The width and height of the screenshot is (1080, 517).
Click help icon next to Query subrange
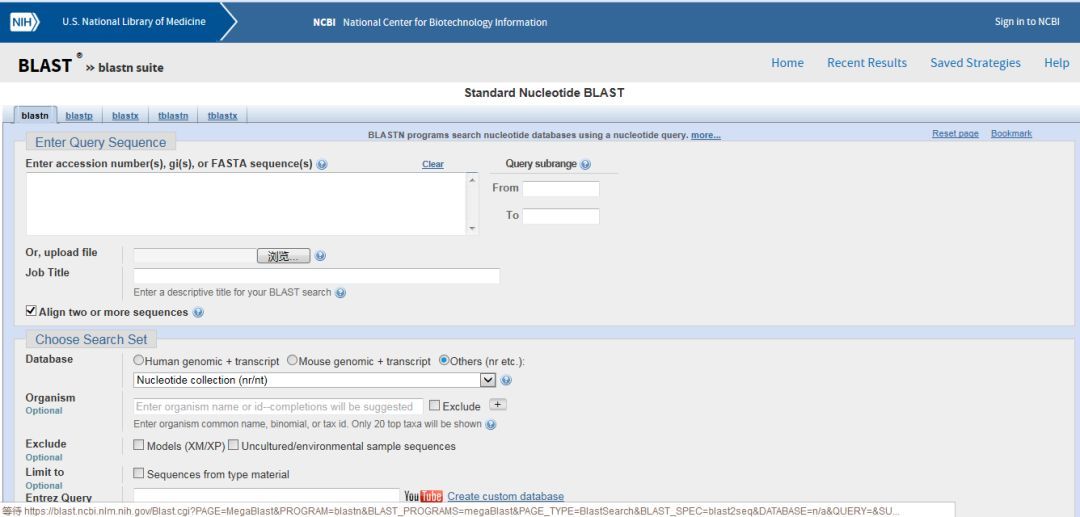(x=586, y=165)
